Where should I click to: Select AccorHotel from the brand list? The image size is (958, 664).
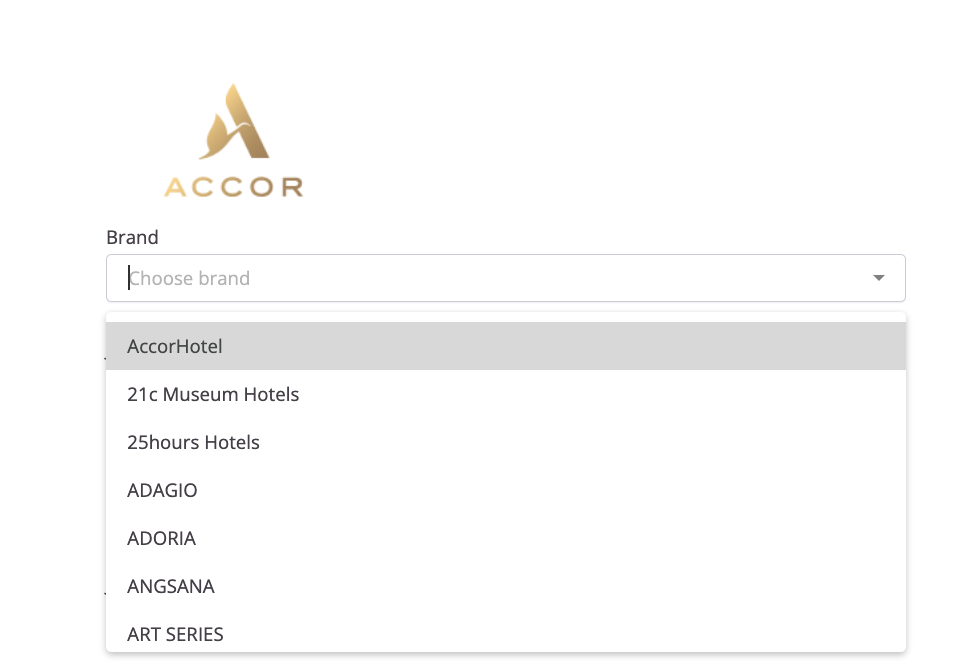[506, 346]
